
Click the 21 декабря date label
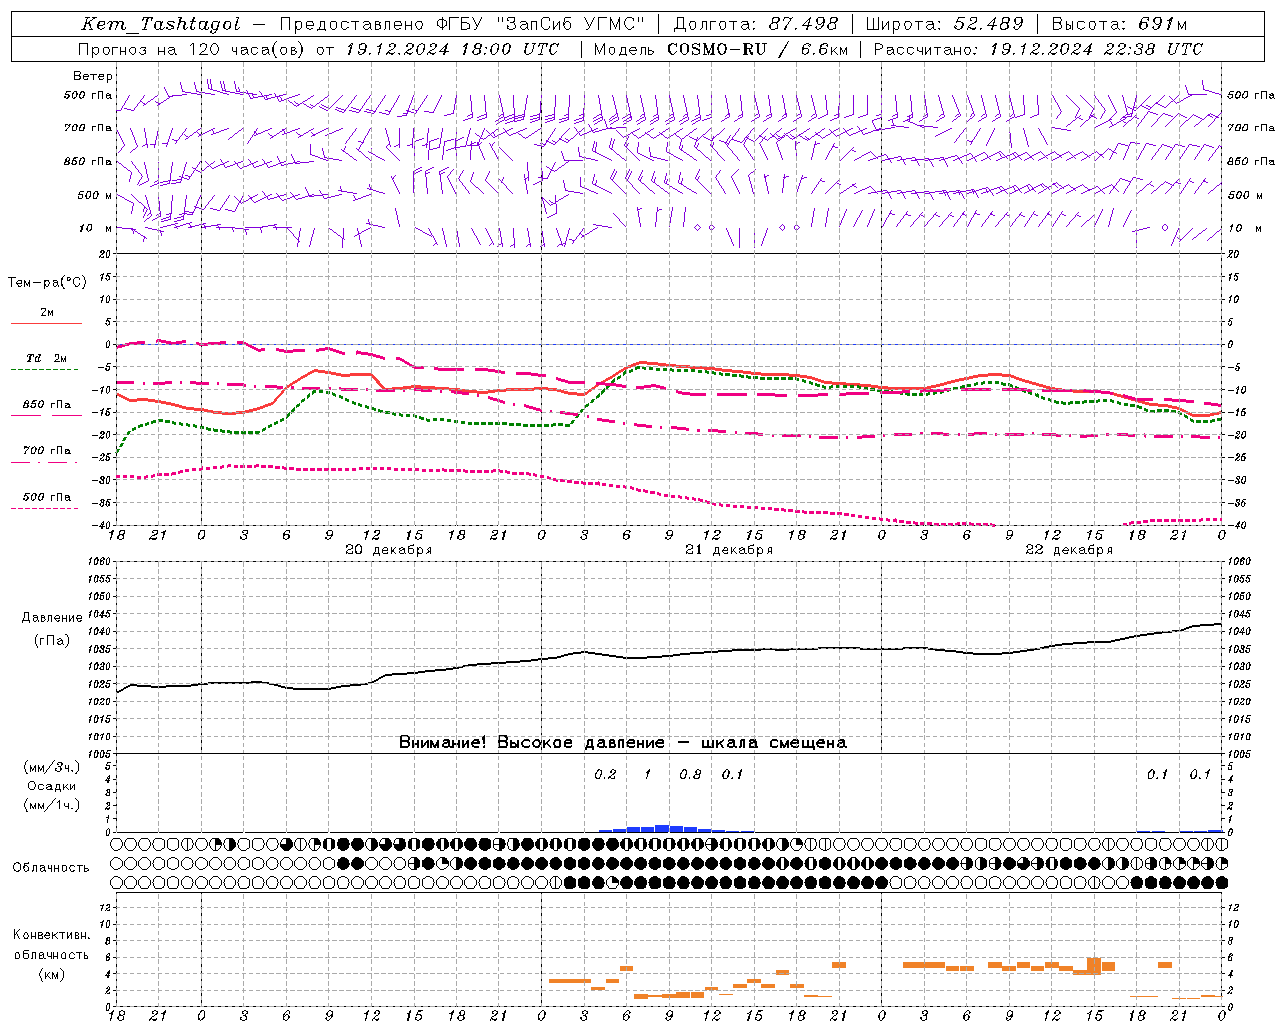tap(728, 550)
